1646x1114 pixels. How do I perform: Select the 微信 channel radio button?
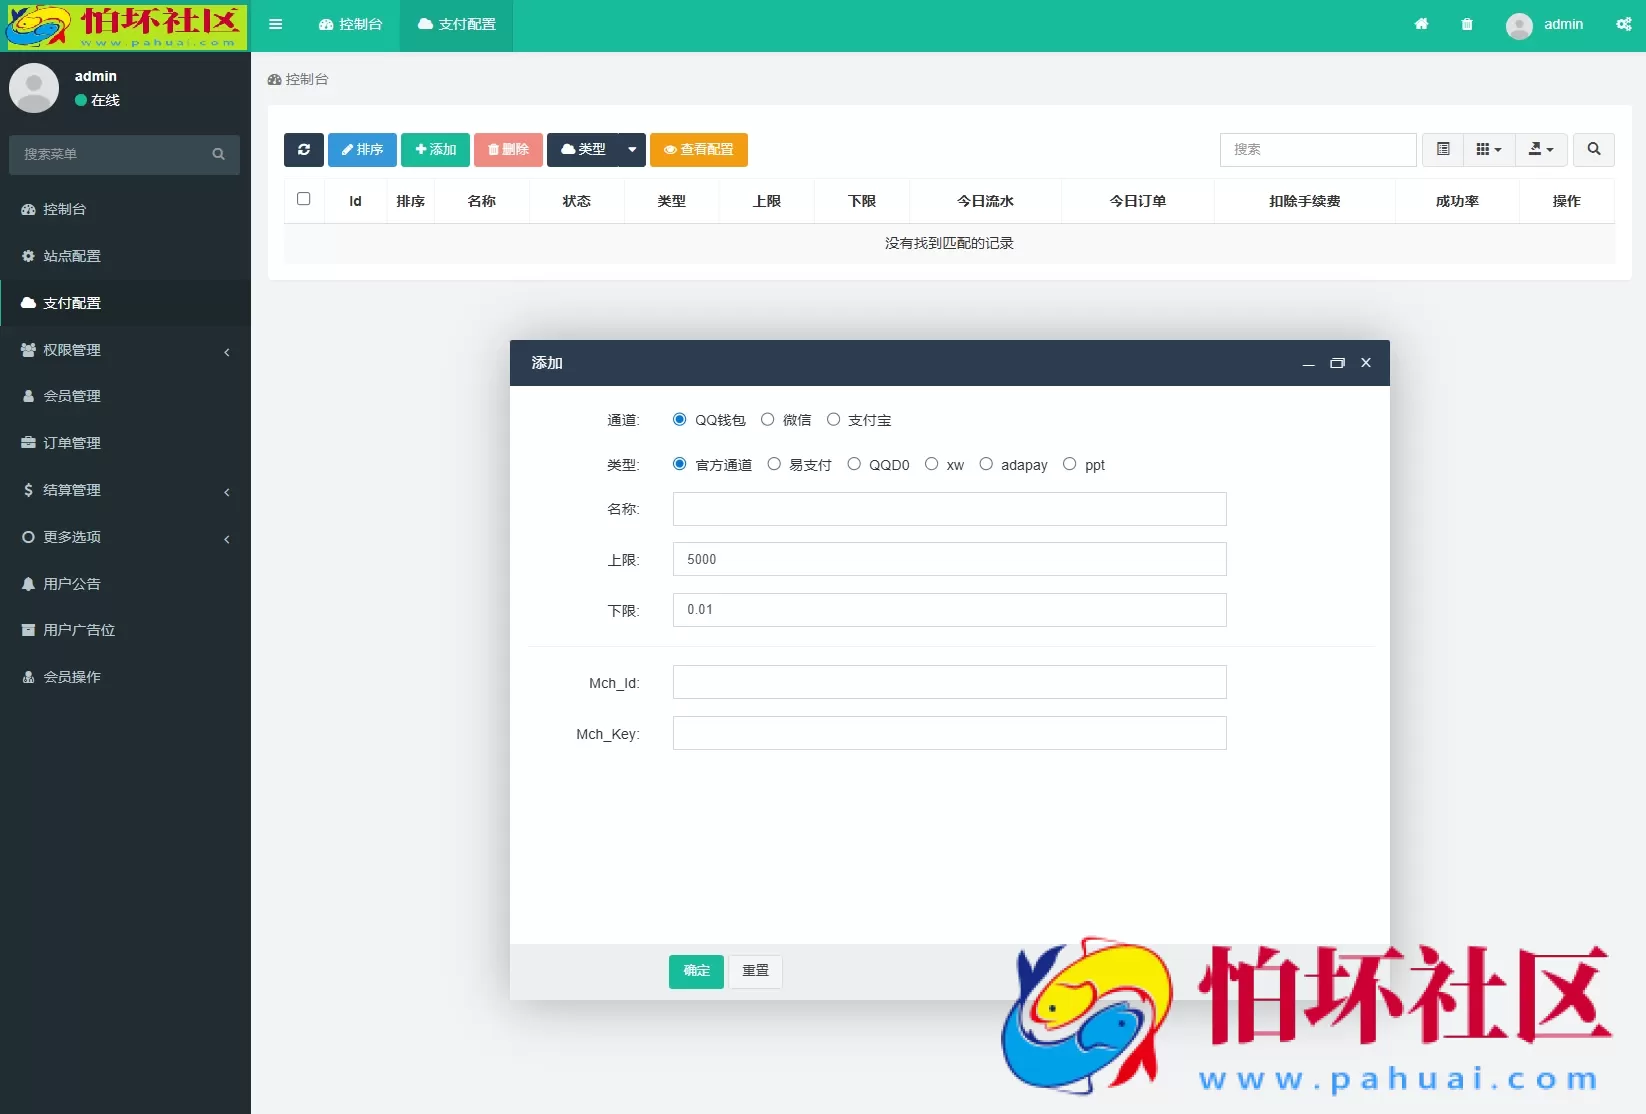(x=767, y=419)
